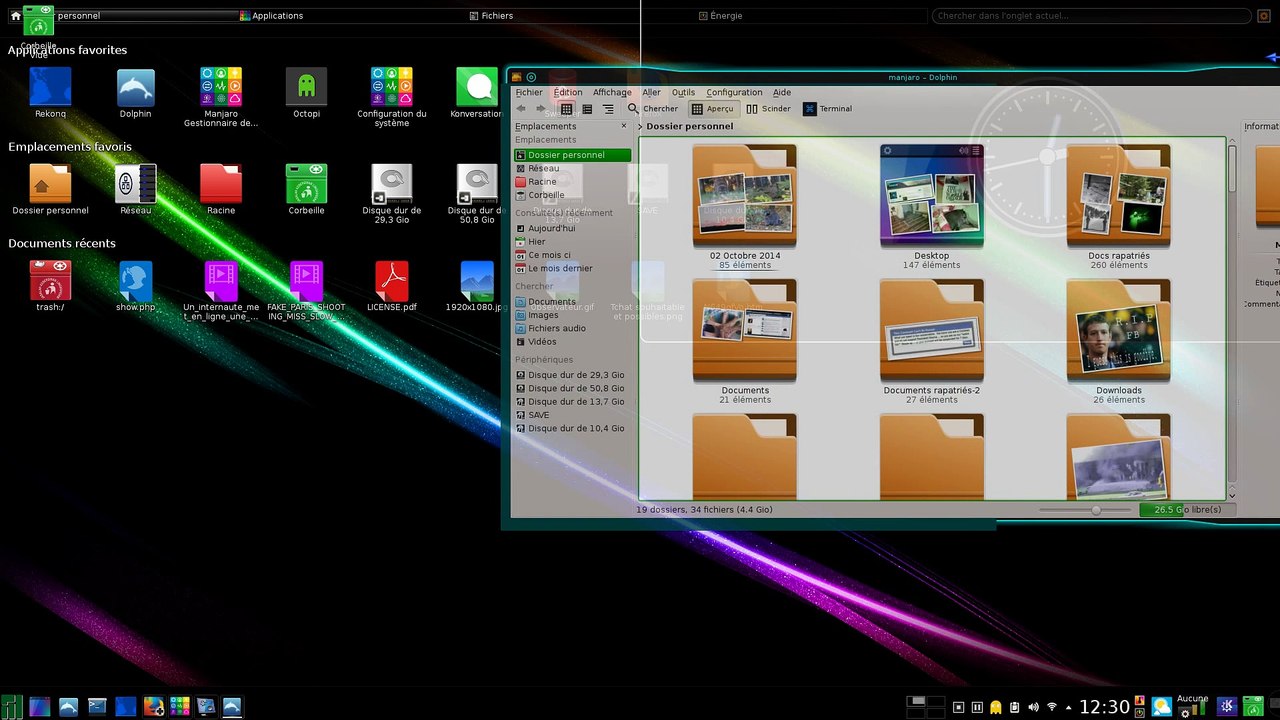The image size is (1280, 720).
Task: Open recent document show.php
Action: coord(135,286)
